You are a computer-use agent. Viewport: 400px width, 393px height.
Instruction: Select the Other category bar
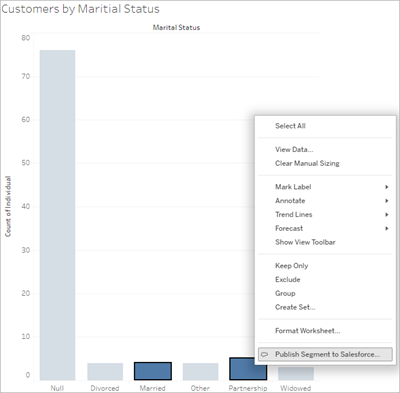(200, 372)
